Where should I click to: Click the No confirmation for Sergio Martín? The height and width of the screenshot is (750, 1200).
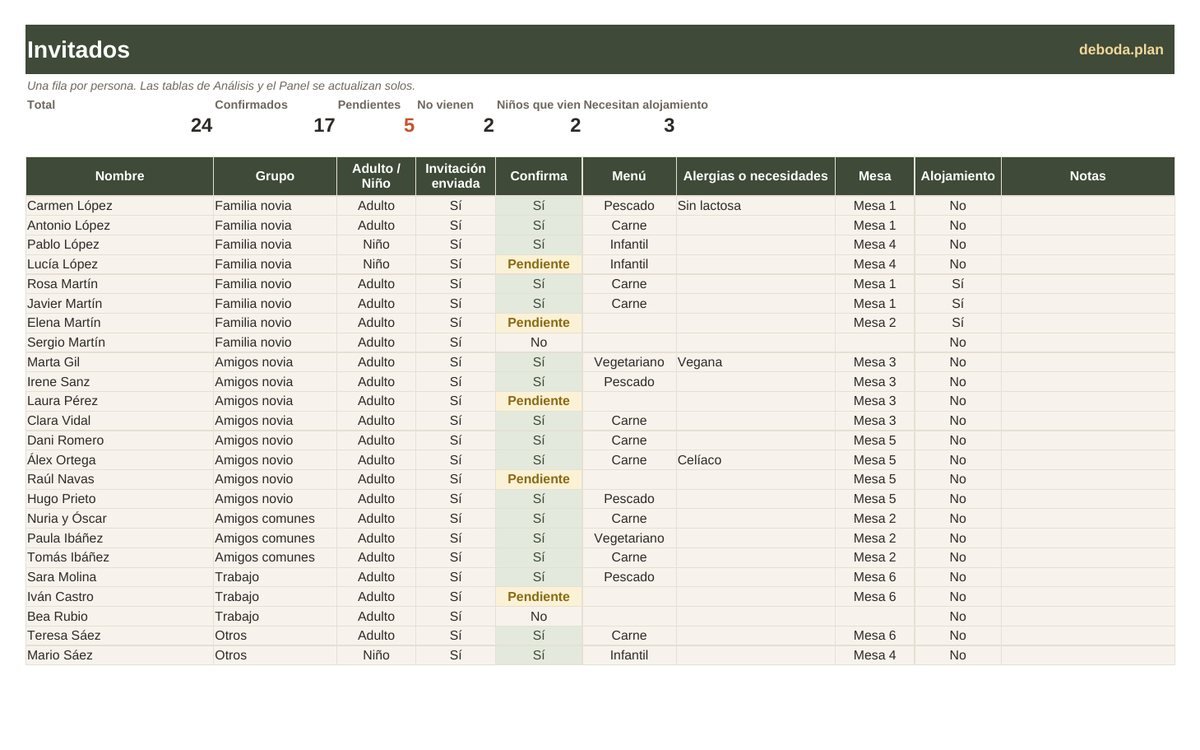pos(539,342)
